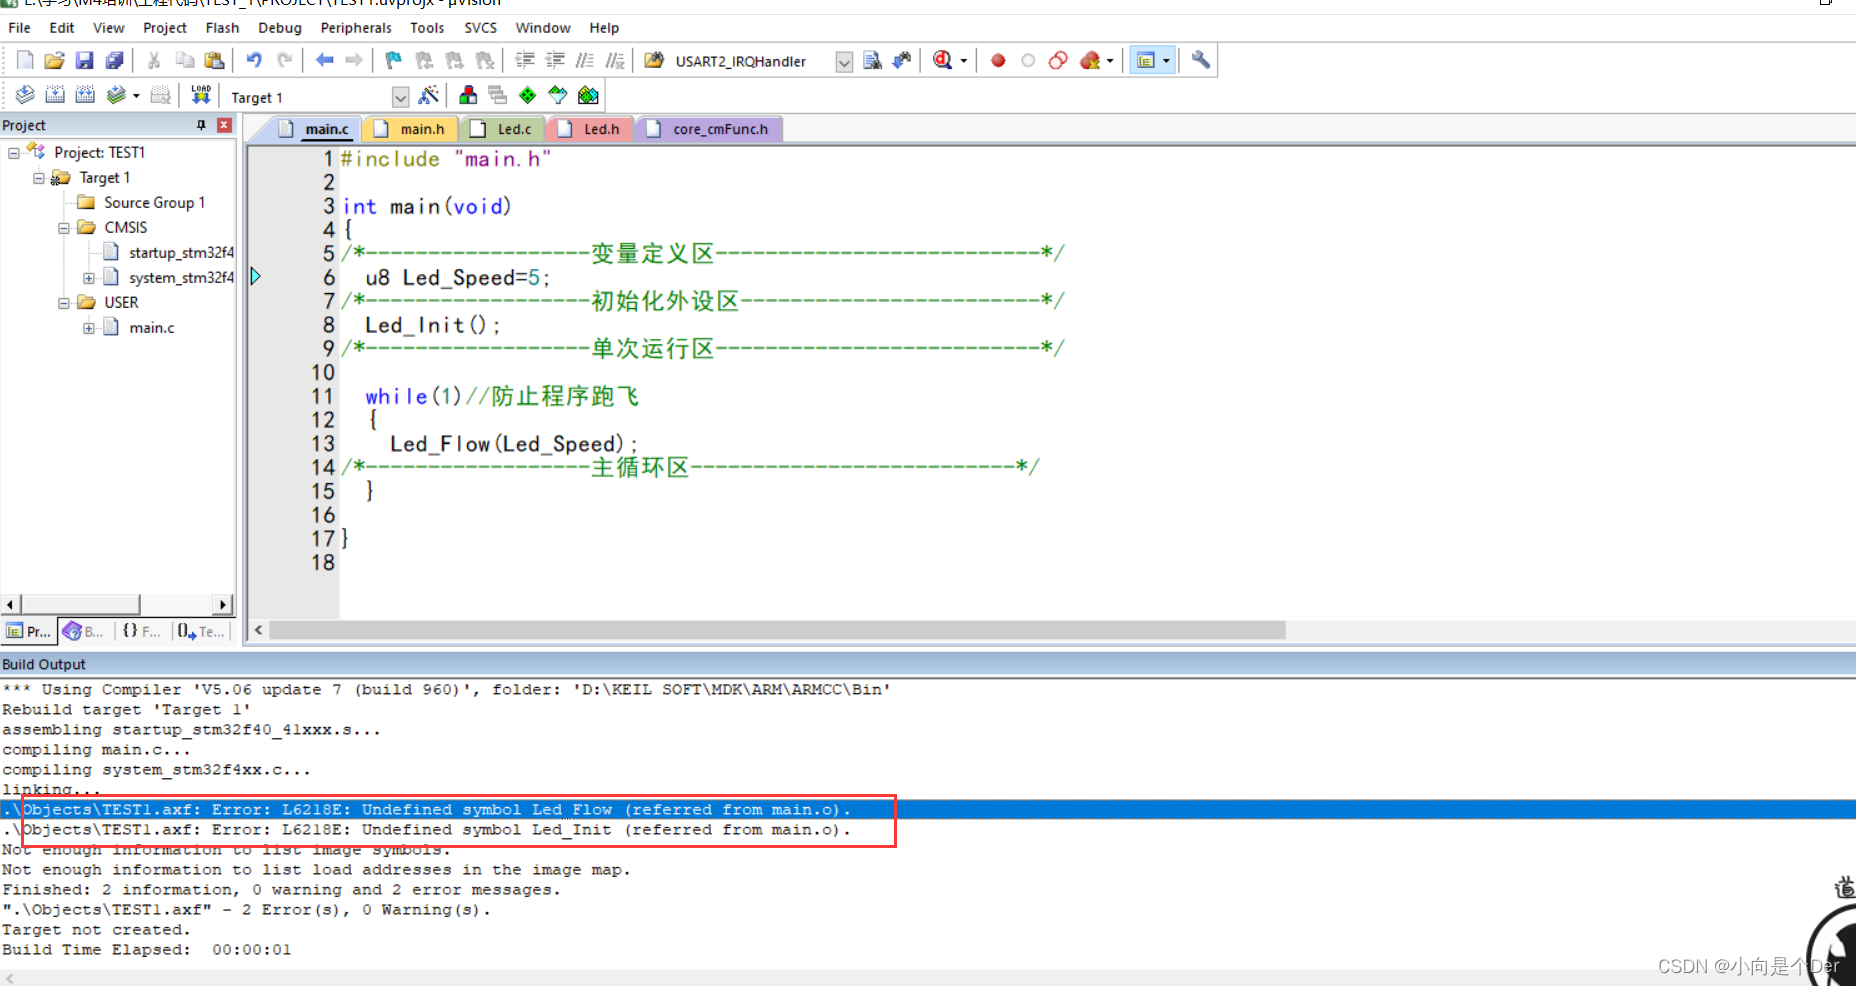Open Manage Project Items
The height and width of the screenshot is (986, 1856).
[x=468, y=95]
